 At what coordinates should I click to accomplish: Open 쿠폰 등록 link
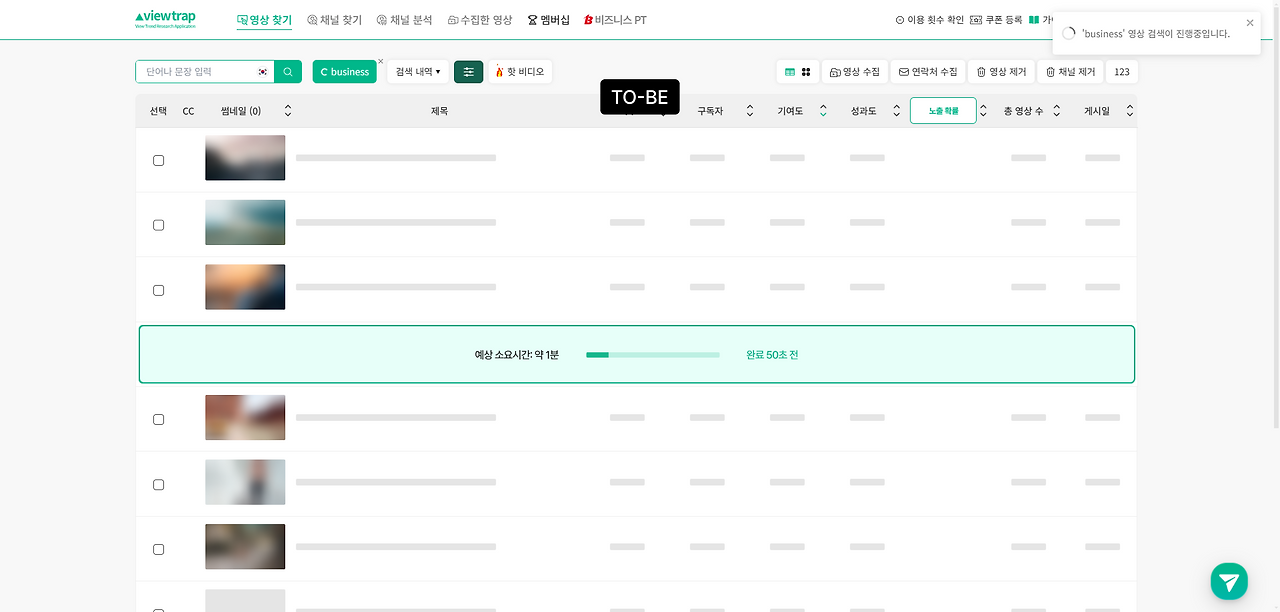click(x=996, y=20)
